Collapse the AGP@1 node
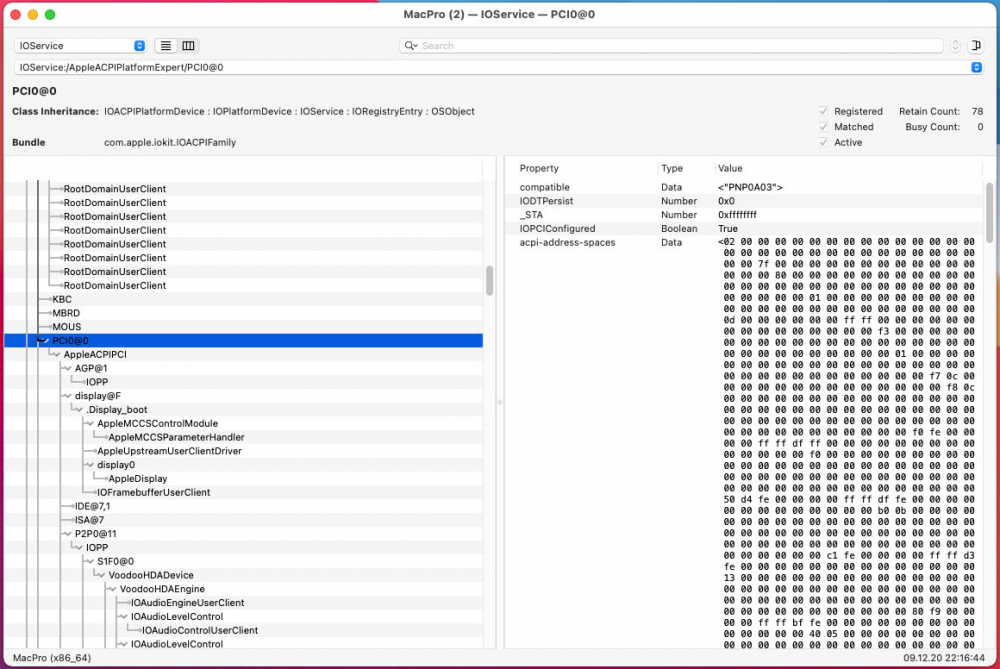Image resolution: width=1000 pixels, height=669 pixels. pyautogui.click(x=68, y=369)
